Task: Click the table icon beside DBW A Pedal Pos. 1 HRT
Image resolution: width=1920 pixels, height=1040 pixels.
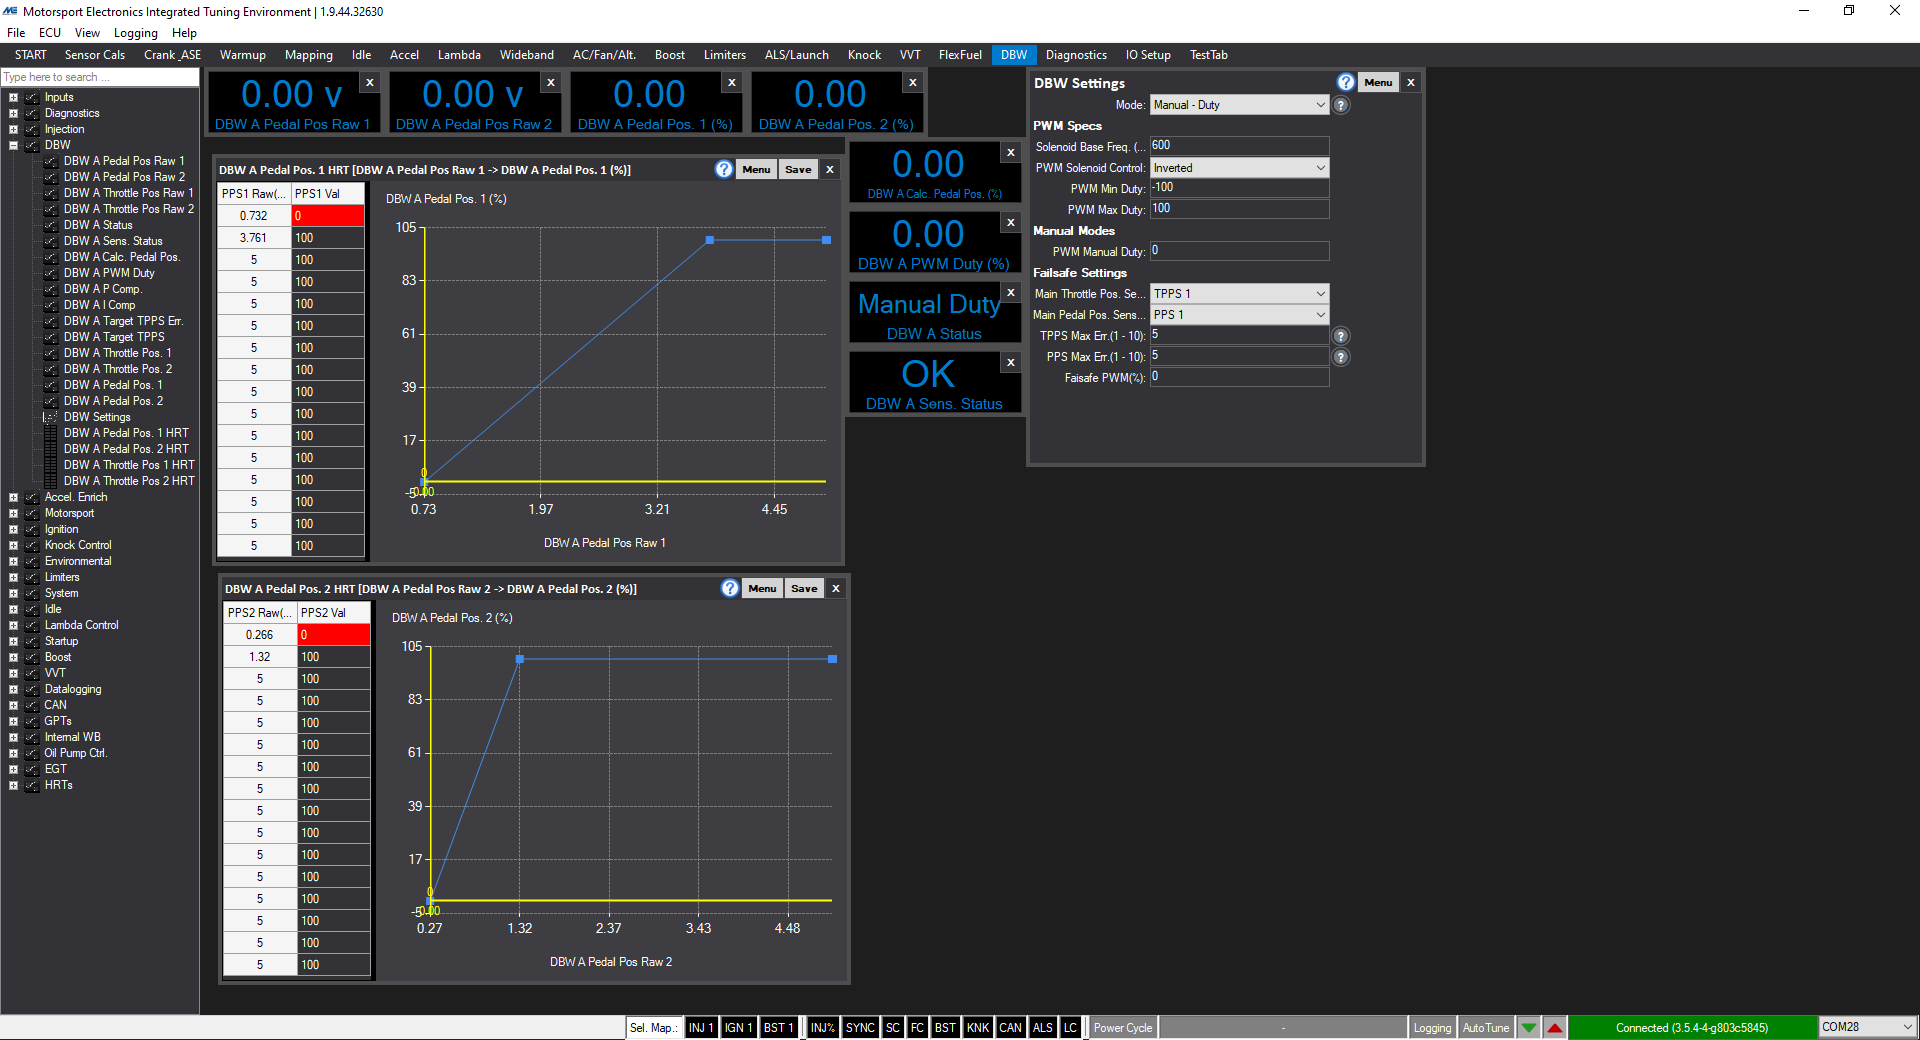Action: pos(50,433)
